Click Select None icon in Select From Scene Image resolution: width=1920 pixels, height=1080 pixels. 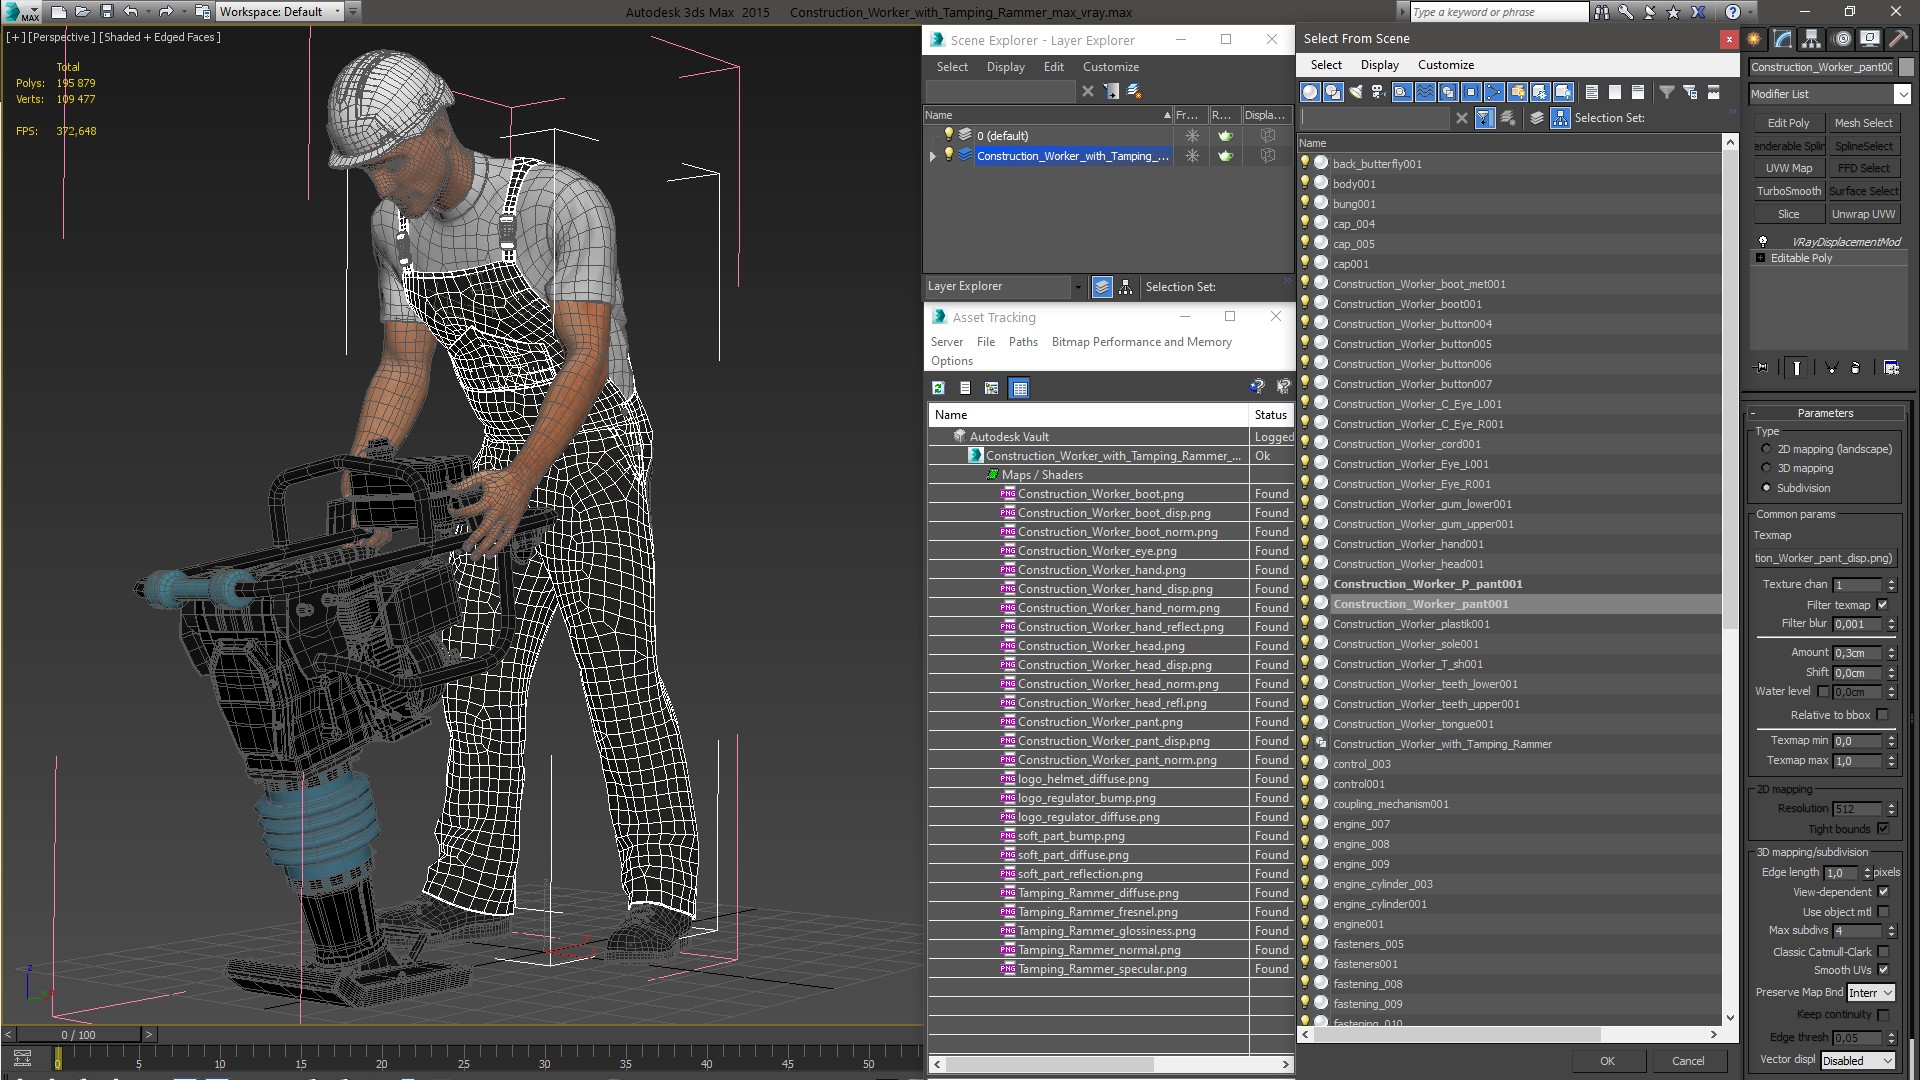point(1615,92)
